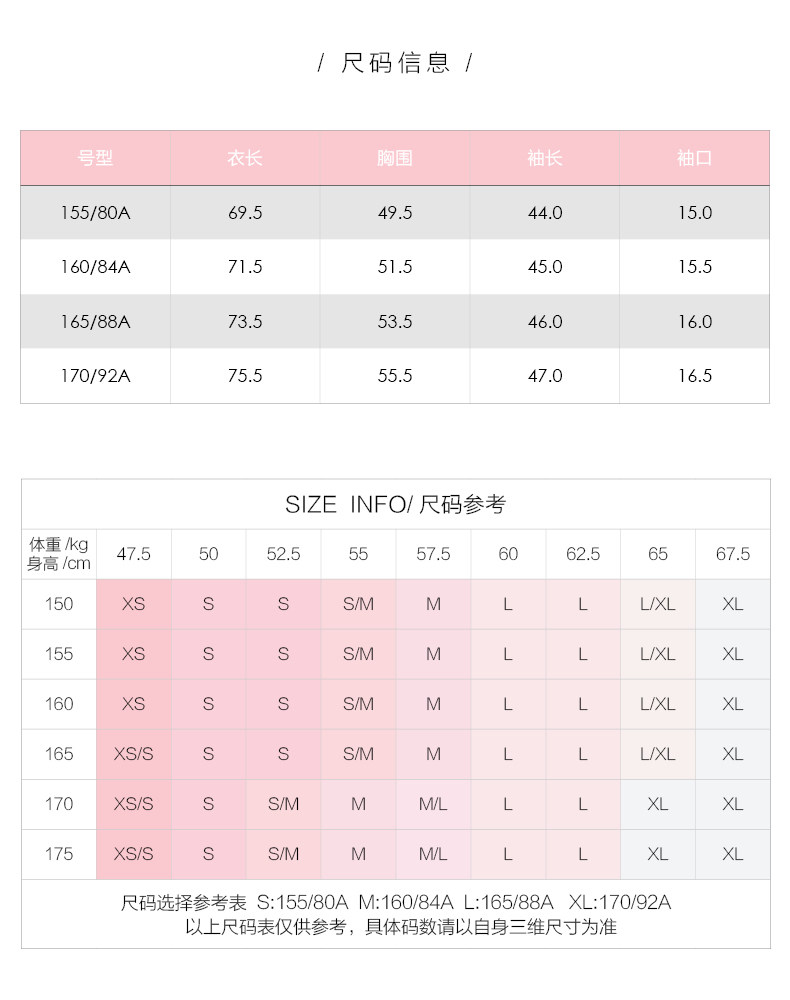Click the 衣长 column header
Viewport: 790px width, 1000px height.
245,158
